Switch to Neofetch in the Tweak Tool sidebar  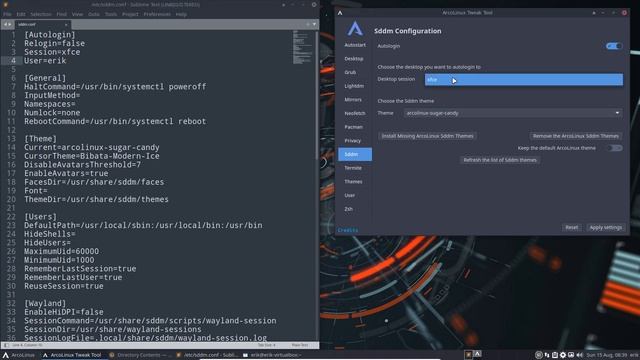tap(355, 113)
